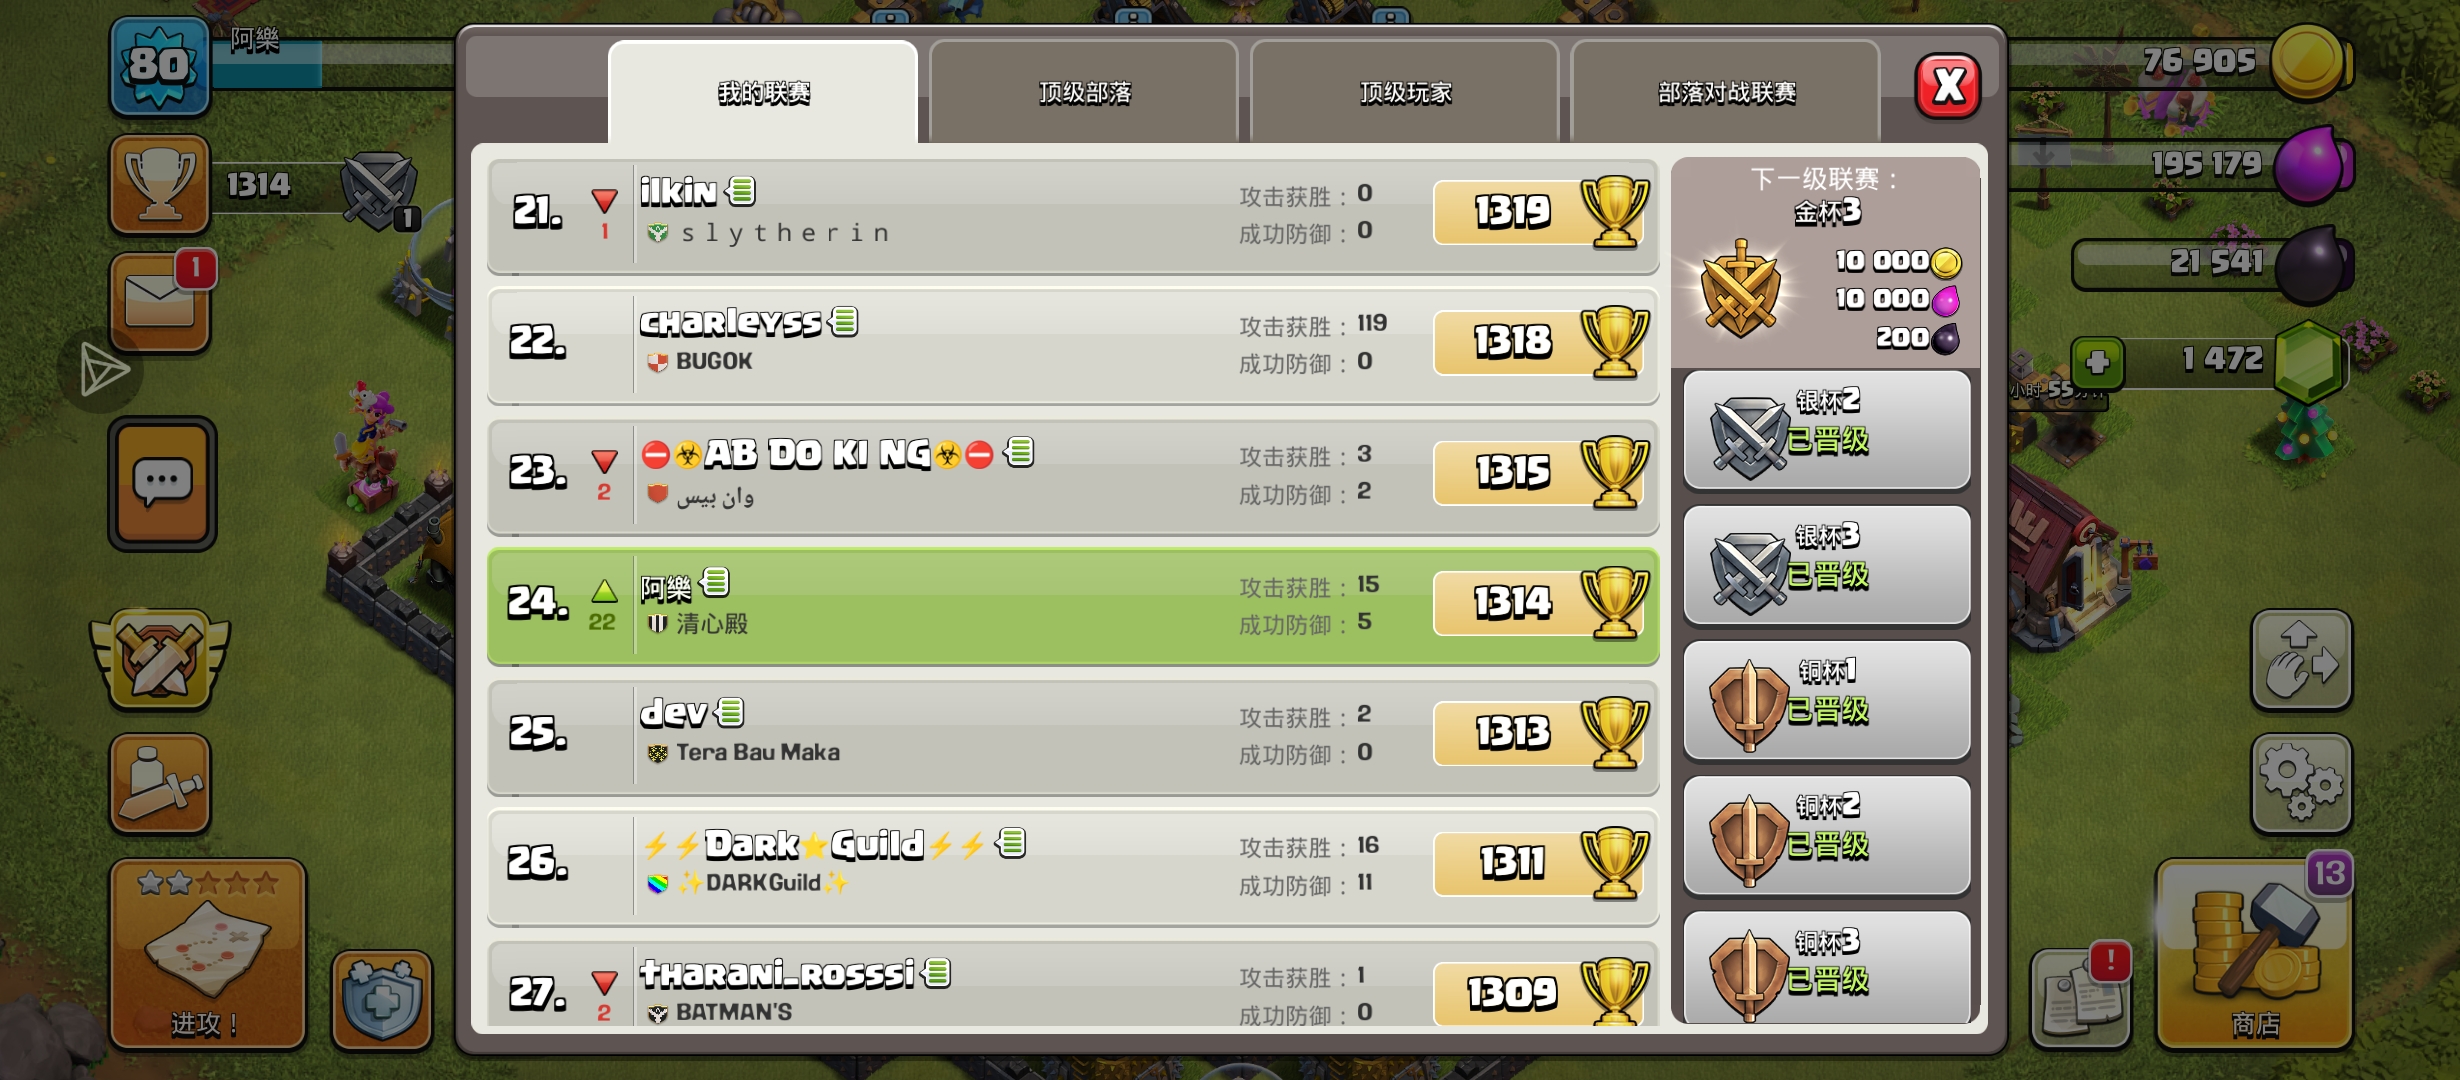This screenshot has width=2460, height=1080.
Task: Open the chat speech bubble button
Action: click(x=162, y=484)
